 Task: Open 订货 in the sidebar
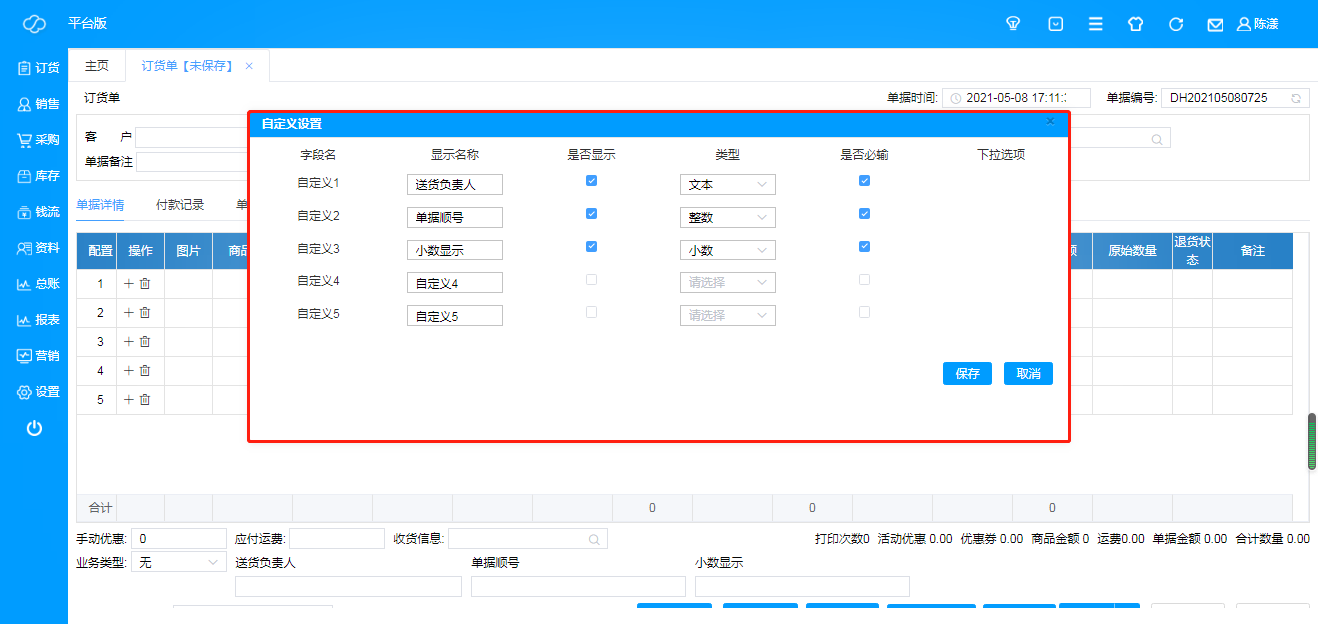[x=38, y=68]
